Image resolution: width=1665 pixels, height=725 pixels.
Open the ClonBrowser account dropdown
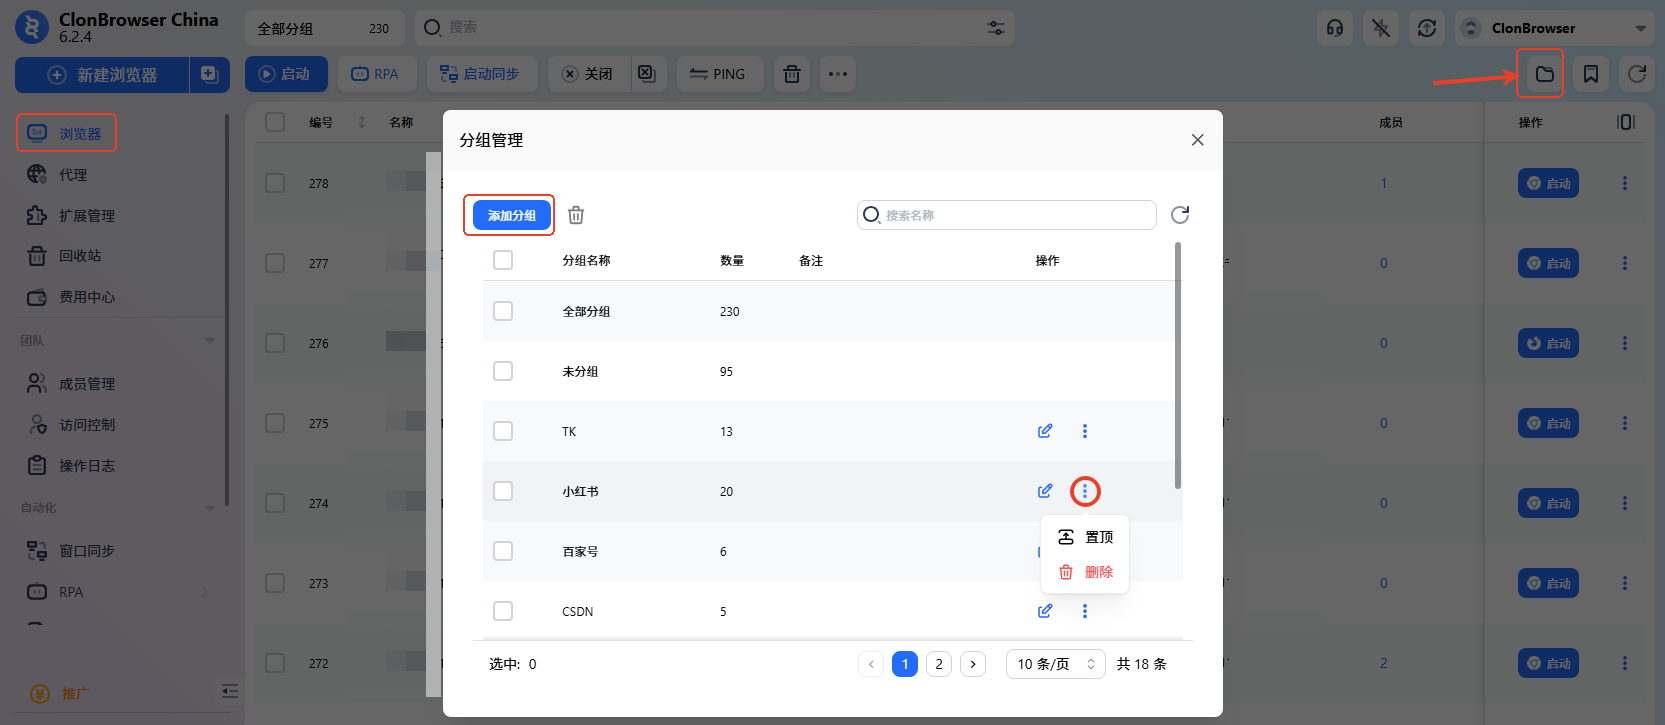pos(1555,28)
